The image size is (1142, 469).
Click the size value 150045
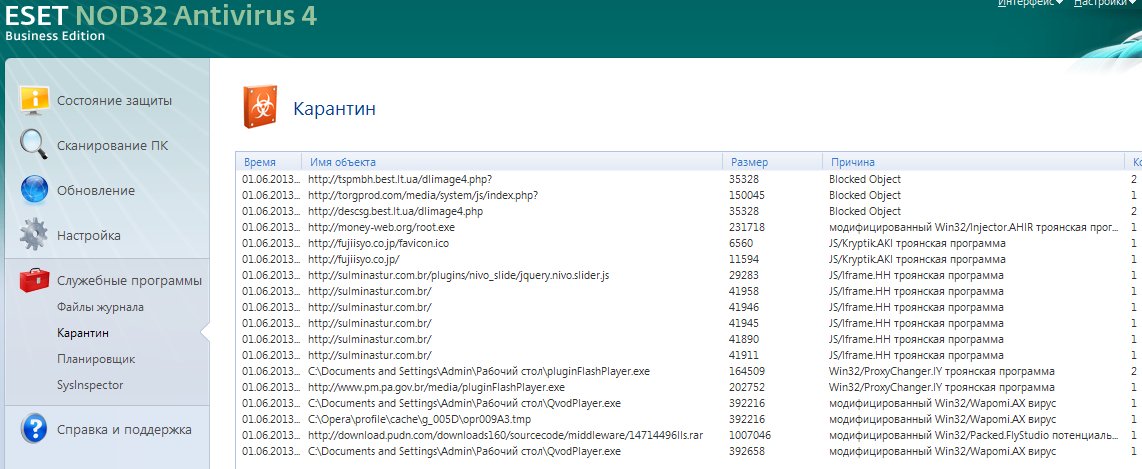tap(747, 195)
